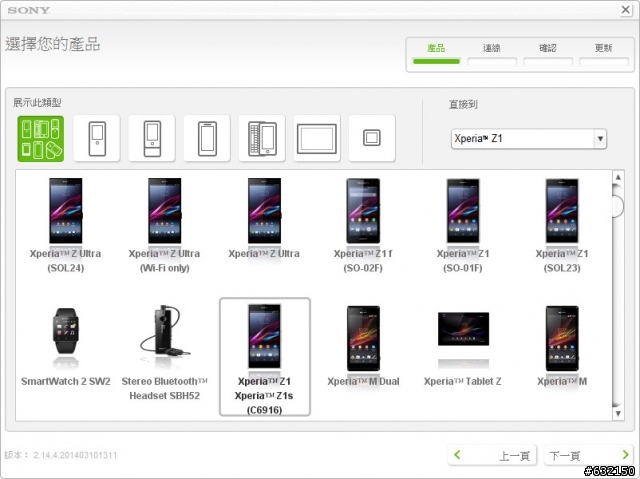Screen dimensions: 640x479
Task: Select Xperia Z1 Z1s (C6916) product
Action: tap(265, 357)
